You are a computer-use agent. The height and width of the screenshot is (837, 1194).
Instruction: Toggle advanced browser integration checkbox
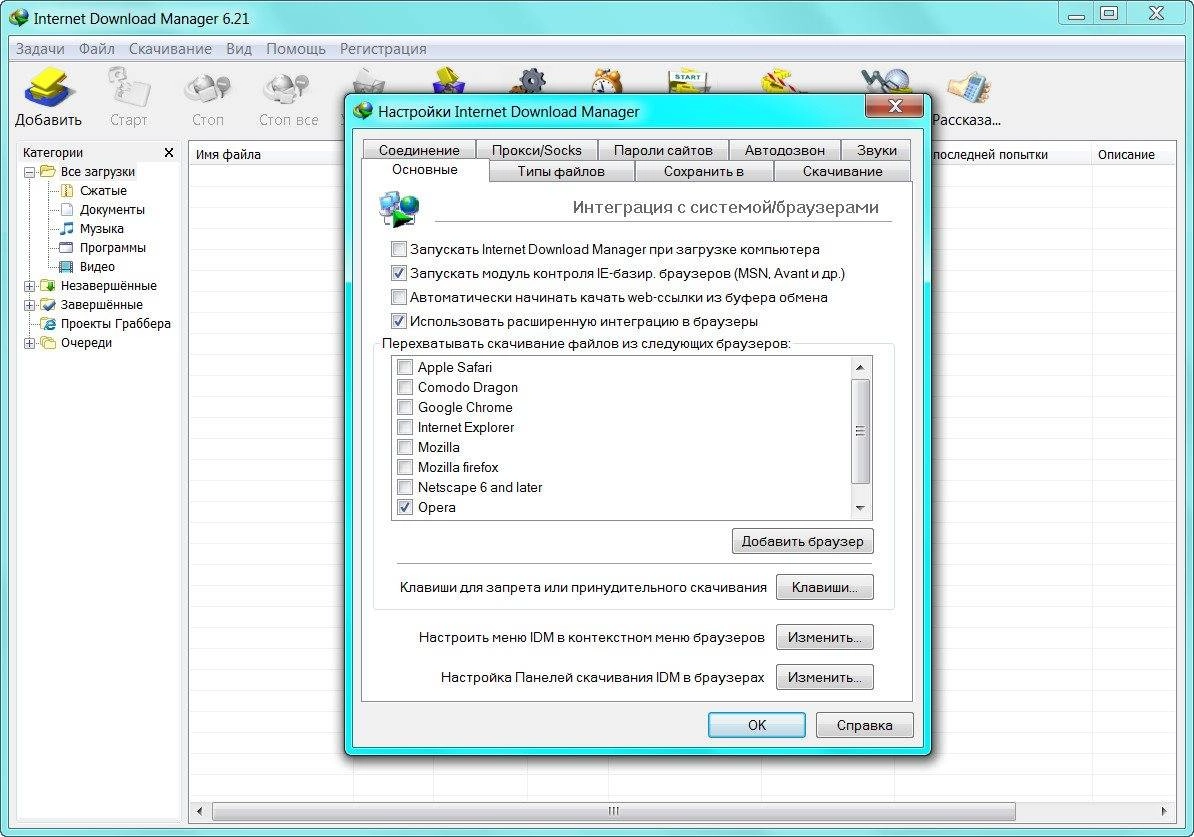tap(399, 321)
